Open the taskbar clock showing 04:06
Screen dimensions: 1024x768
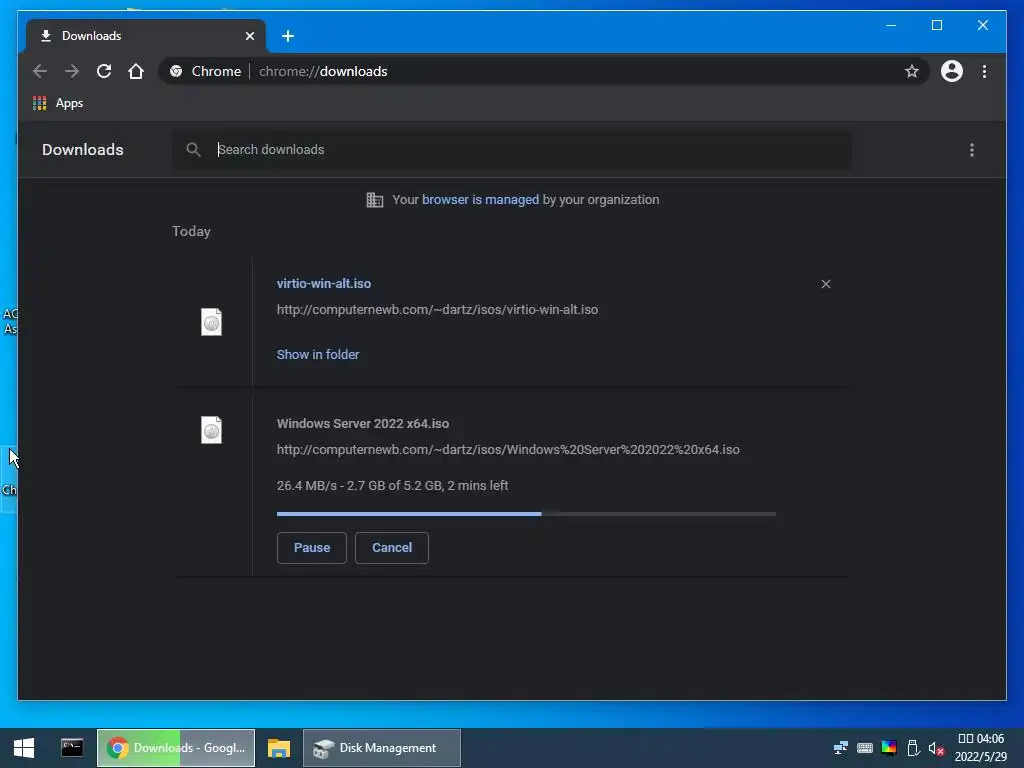981,748
